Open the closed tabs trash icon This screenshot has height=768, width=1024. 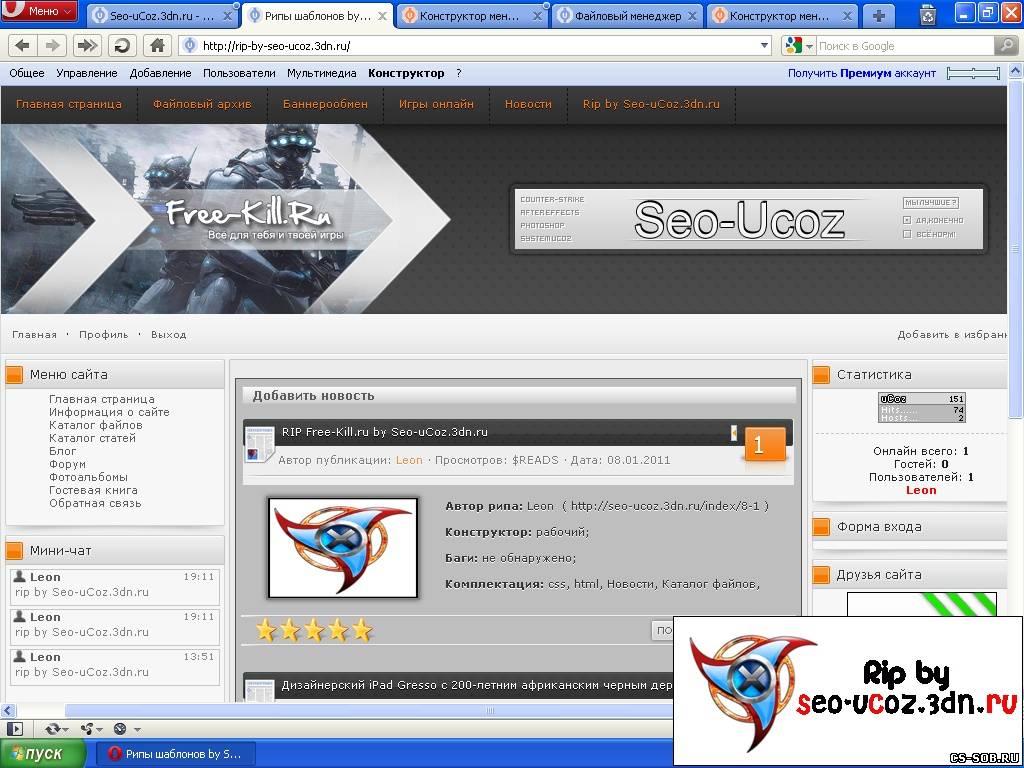point(927,15)
